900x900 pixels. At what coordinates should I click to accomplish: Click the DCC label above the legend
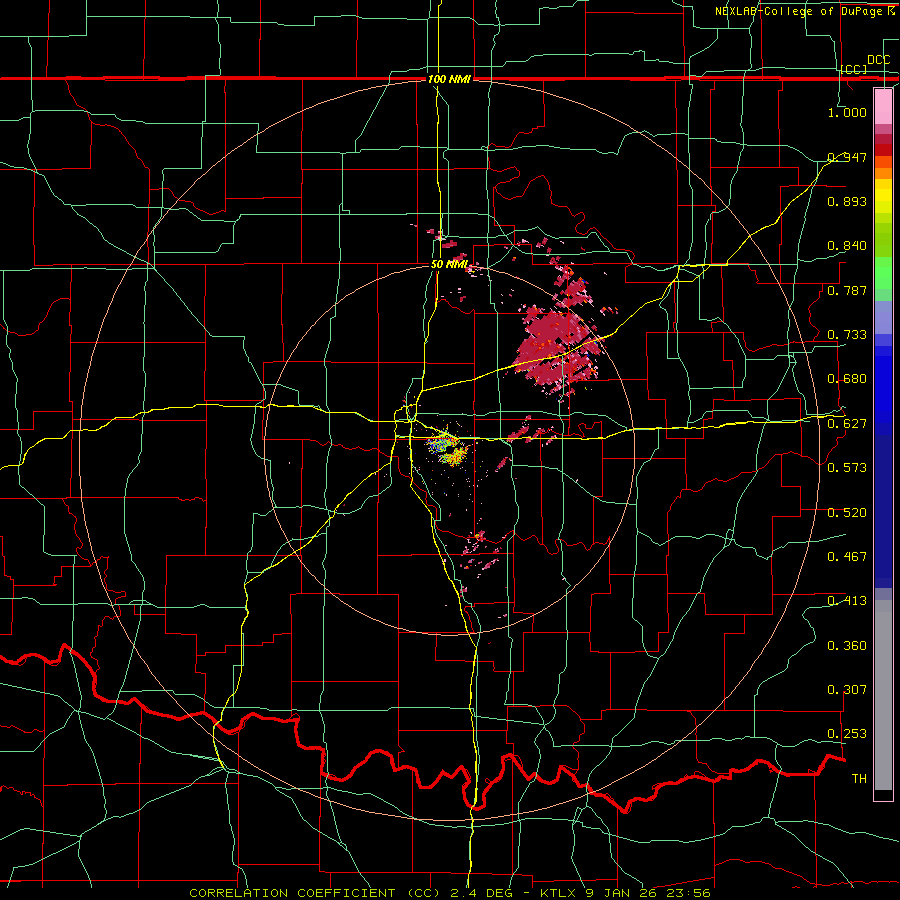click(878, 60)
